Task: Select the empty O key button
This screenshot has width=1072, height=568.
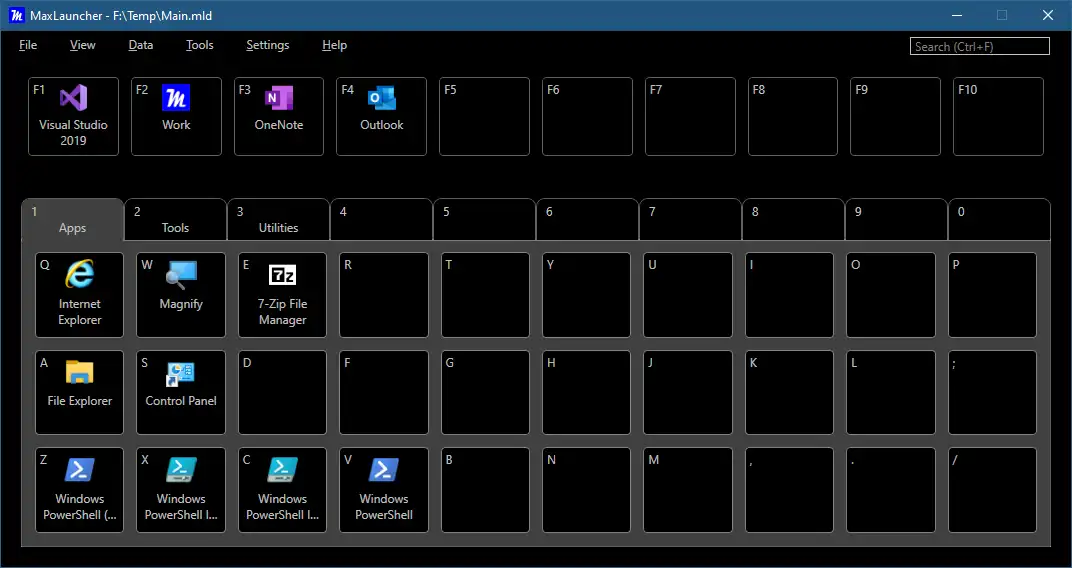Action: tap(891, 295)
